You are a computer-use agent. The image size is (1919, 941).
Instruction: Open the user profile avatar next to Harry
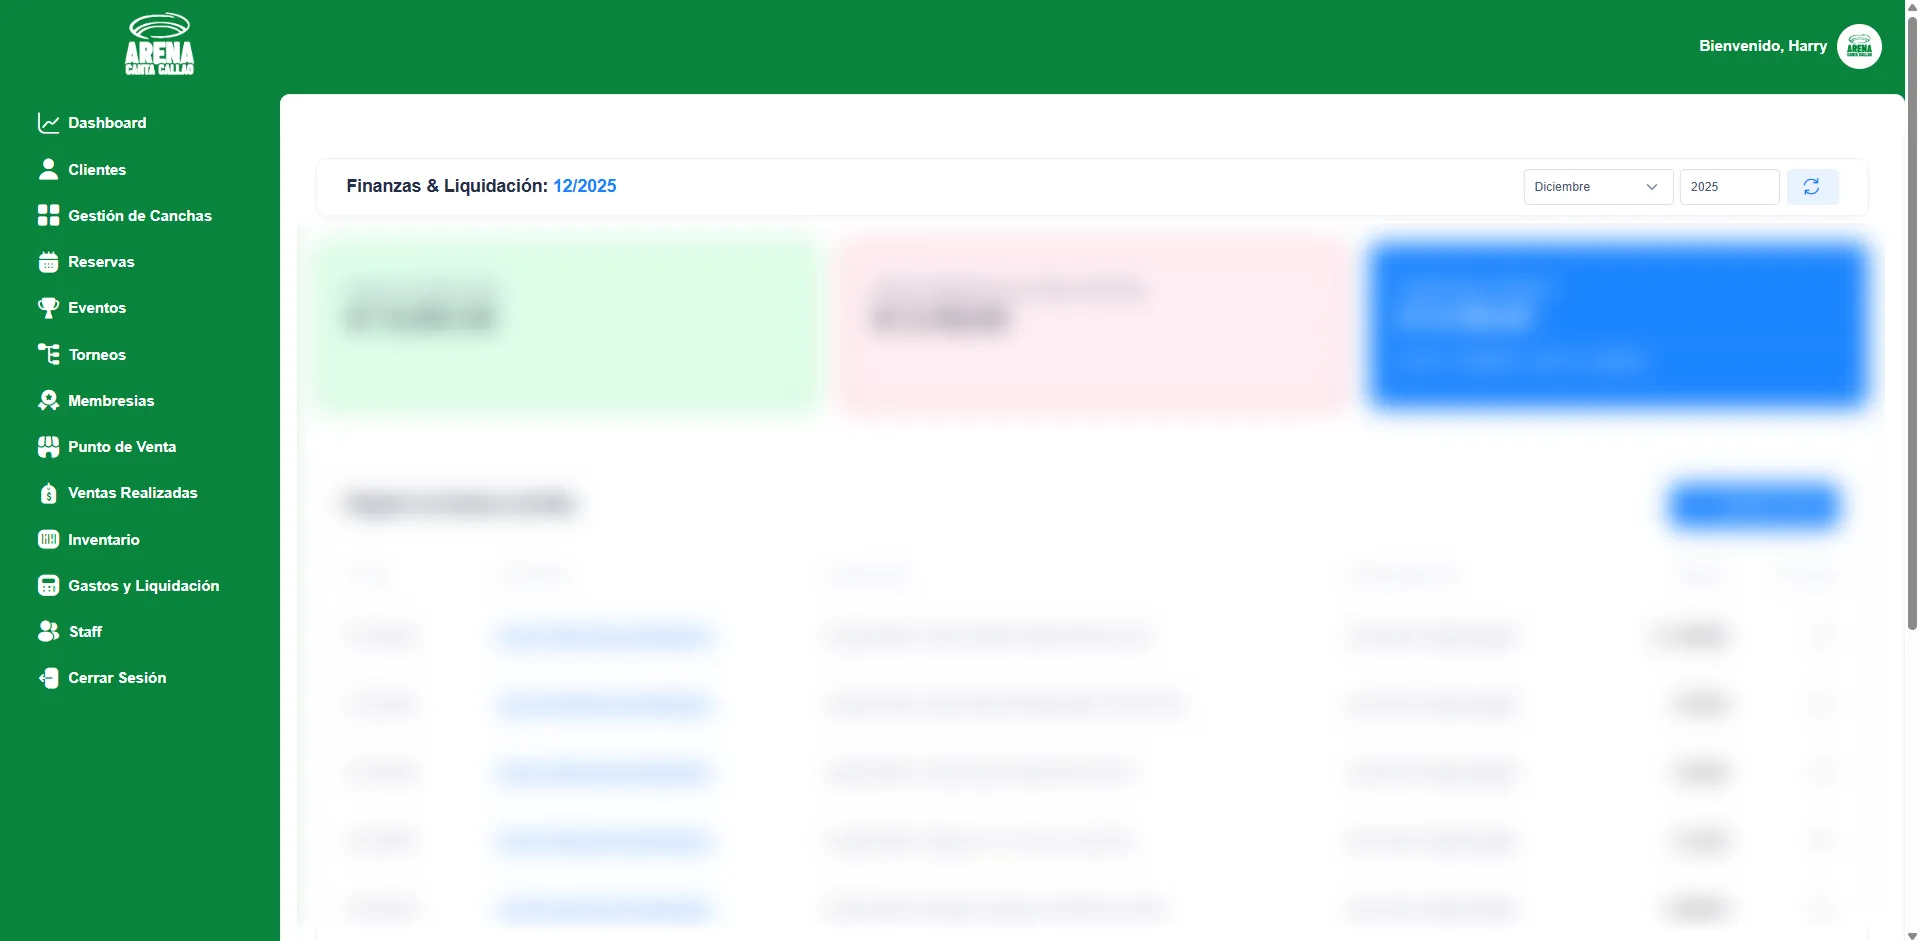coord(1859,46)
